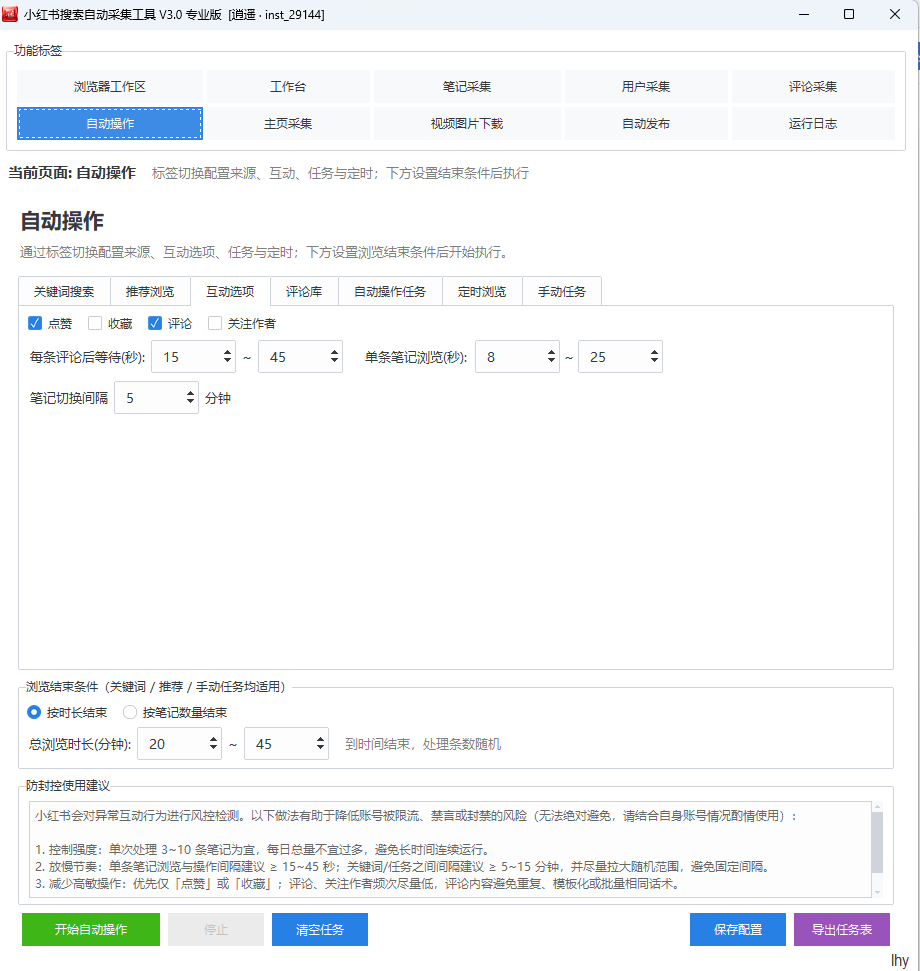This screenshot has height=971, width=920.
Task: Increase the 每条评论后等待 minimum value 15
Action: pyautogui.click(x=227, y=352)
